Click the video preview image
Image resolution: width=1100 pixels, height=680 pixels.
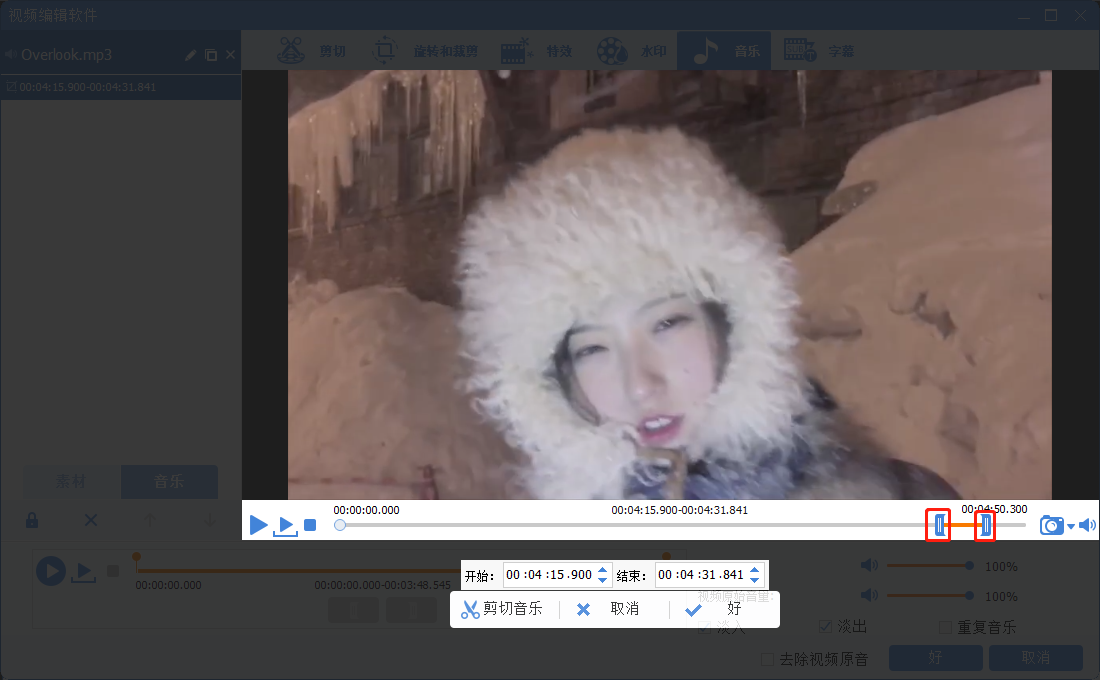[669, 284]
